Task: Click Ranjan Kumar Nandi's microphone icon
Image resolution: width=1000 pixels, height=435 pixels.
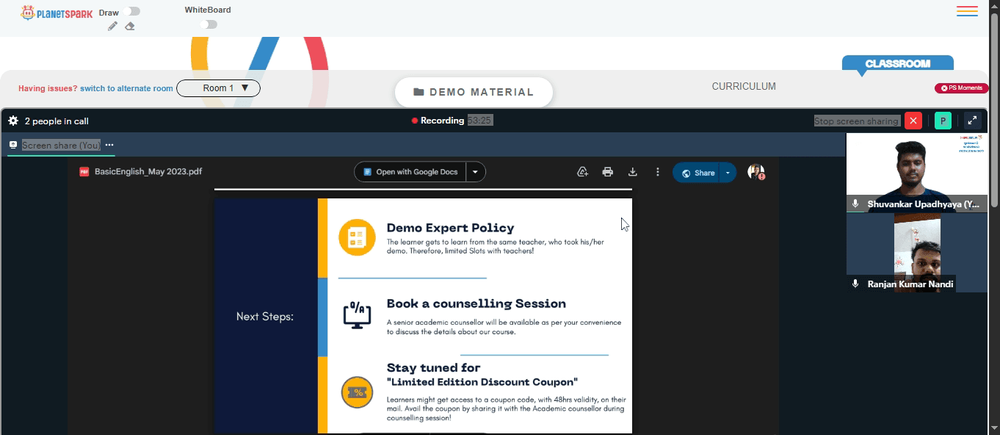Action: click(855, 284)
